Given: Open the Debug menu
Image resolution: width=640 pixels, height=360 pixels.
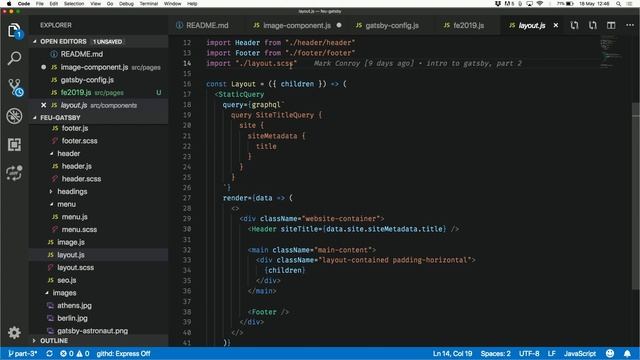Looking at the screenshot, I should click(126, 4).
